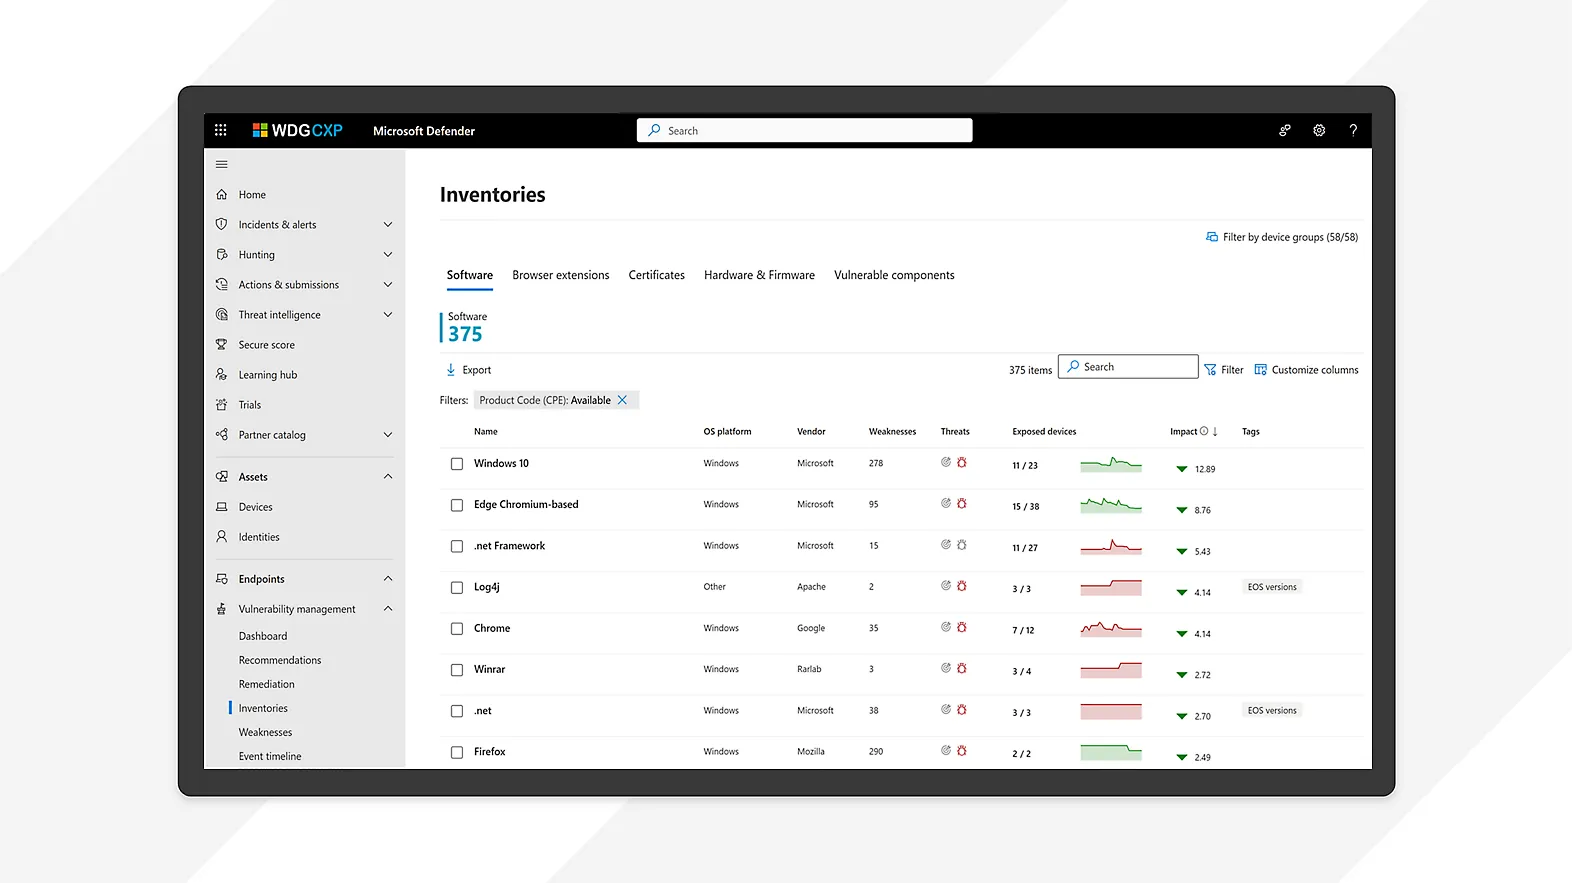Click the WDG CXP logo
The image size is (1572, 883).
pyautogui.click(x=297, y=130)
